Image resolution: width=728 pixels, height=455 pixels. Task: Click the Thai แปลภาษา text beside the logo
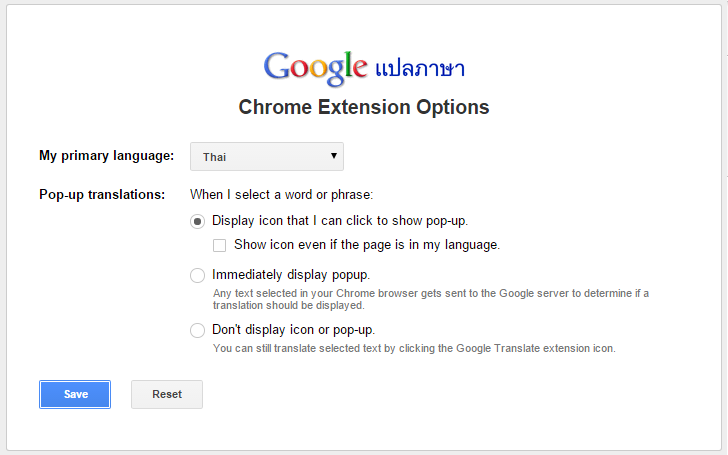(420, 69)
